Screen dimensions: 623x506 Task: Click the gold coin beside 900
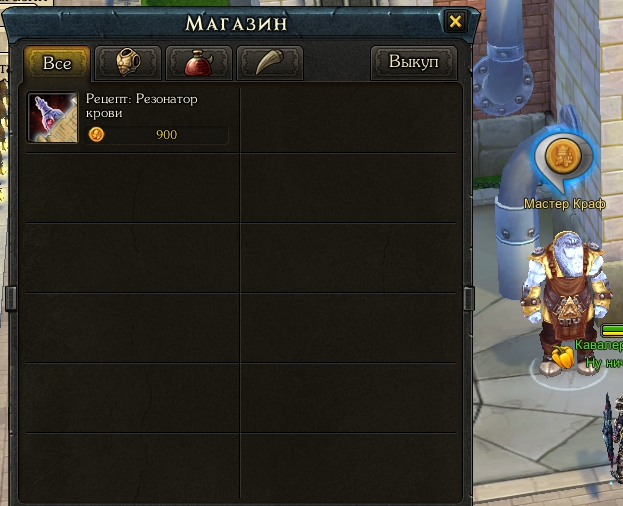pos(96,135)
